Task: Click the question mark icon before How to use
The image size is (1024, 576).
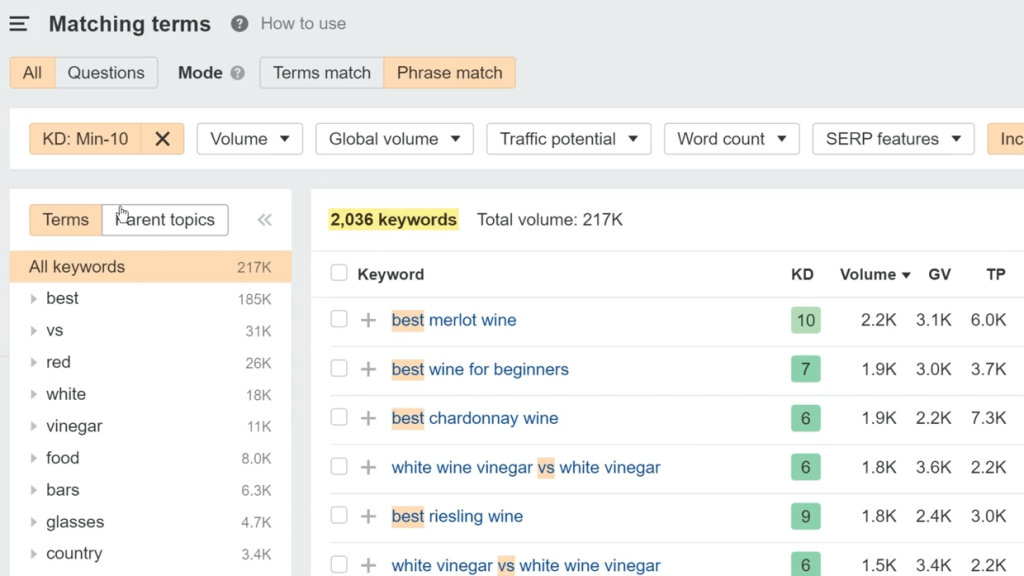Action: [x=239, y=24]
